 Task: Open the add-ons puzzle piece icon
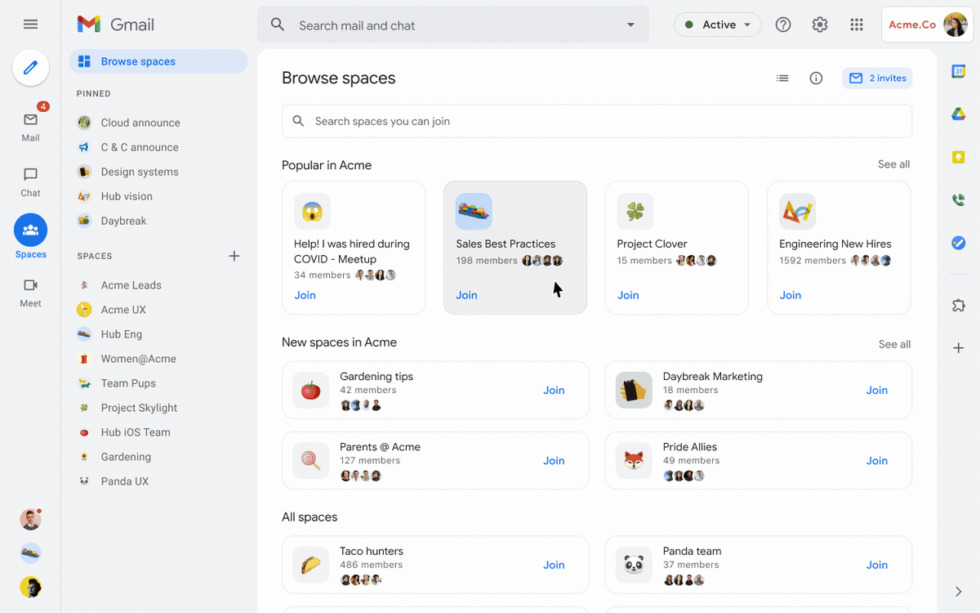[959, 305]
